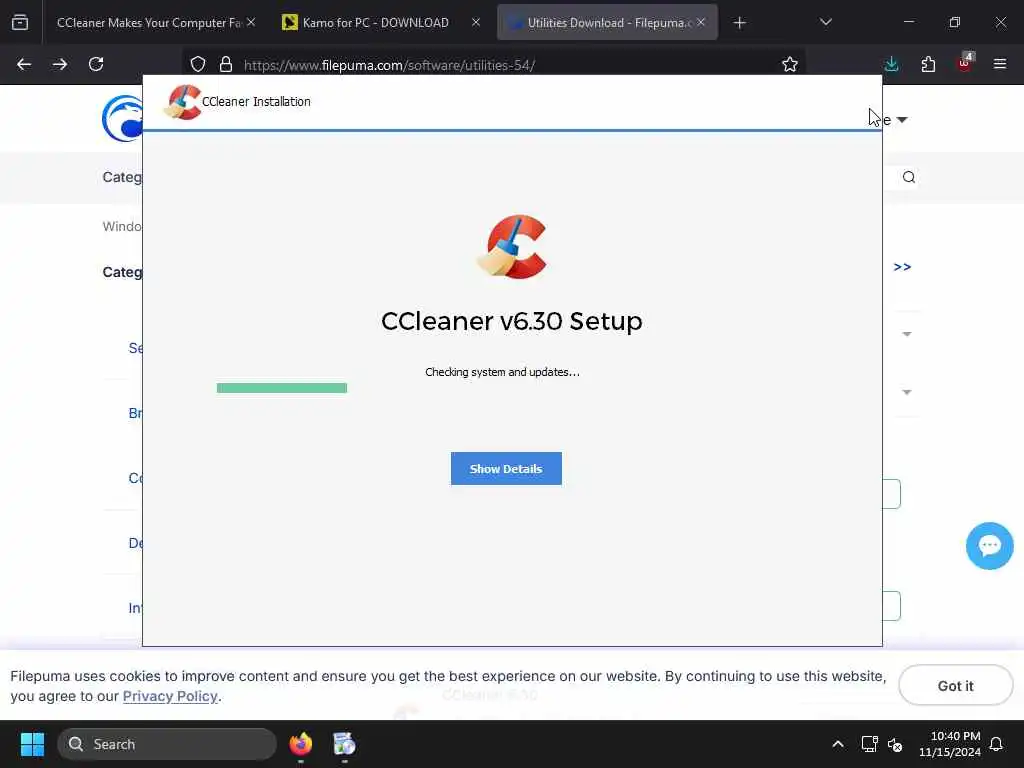
Task: Click the network display tray icon
Action: click(x=869, y=744)
